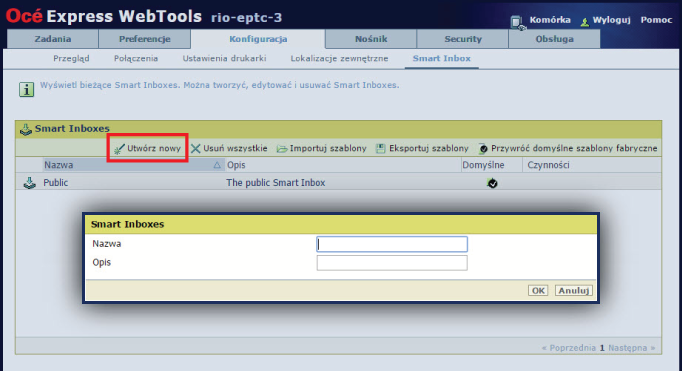Viewport: 682px width, 371px height.
Task: Select the Smart Inbox sub-tab
Action: click(x=441, y=58)
